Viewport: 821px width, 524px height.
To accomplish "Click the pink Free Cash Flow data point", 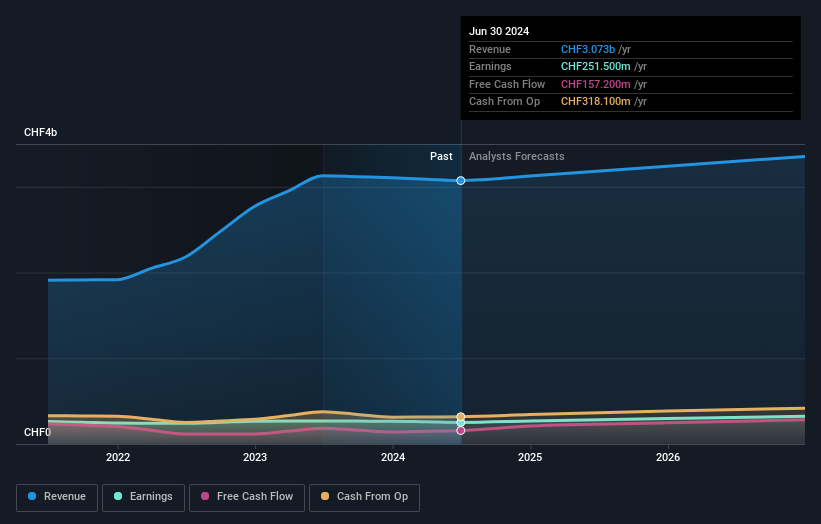I will (x=461, y=431).
